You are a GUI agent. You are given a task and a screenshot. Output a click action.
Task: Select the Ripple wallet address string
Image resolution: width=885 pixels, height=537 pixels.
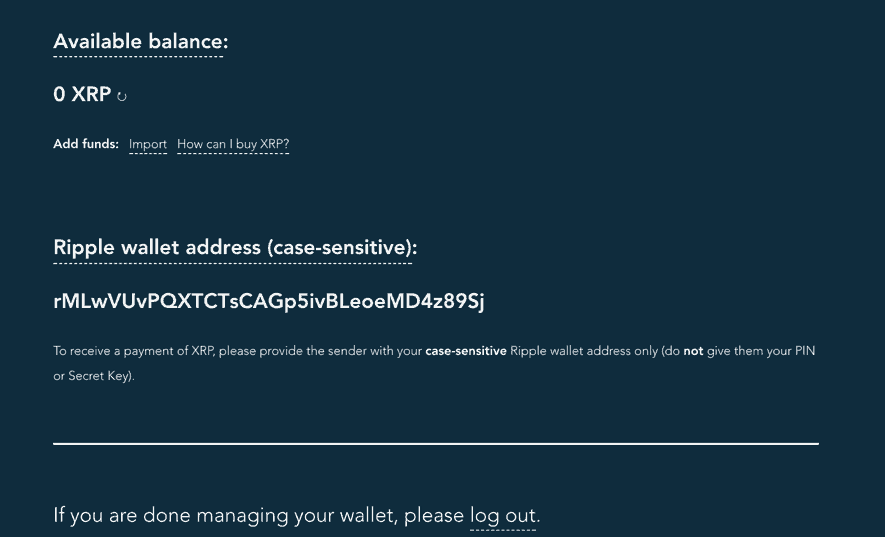(269, 302)
